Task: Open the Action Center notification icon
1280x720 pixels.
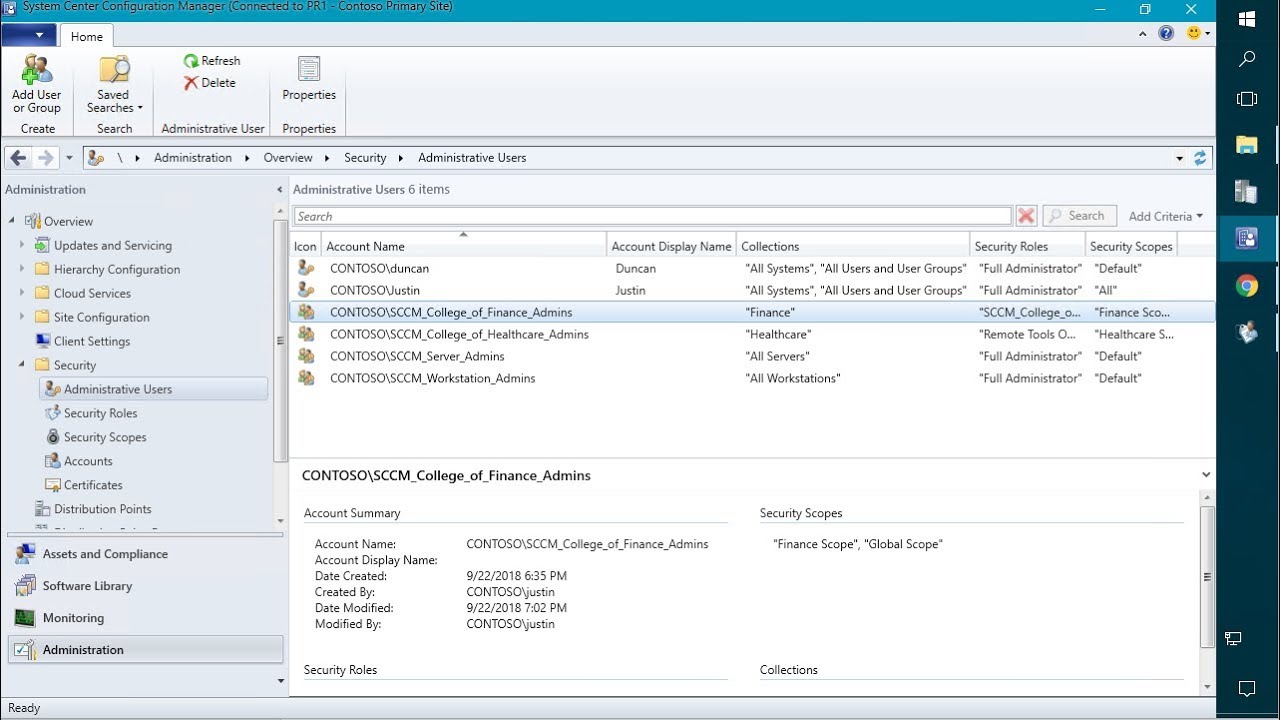Action: (x=1247, y=688)
